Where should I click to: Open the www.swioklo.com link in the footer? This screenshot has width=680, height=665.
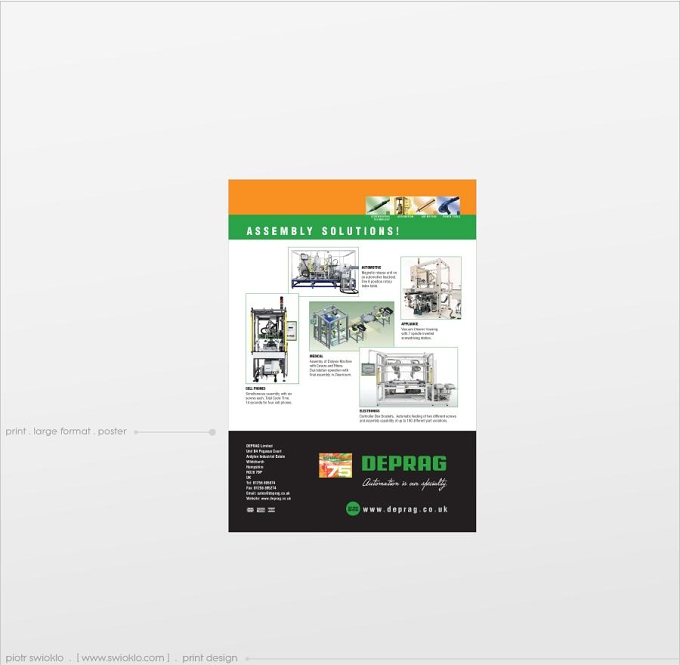(x=123, y=658)
